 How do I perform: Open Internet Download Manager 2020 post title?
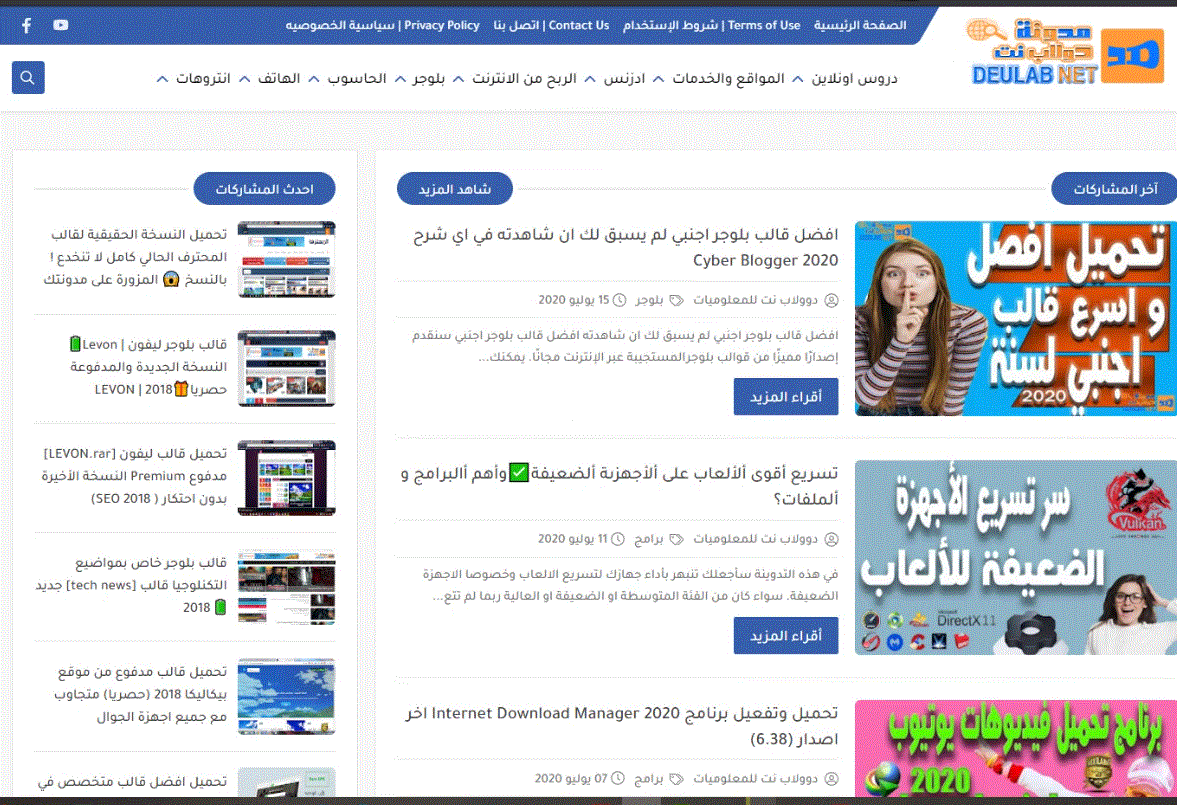[622, 725]
